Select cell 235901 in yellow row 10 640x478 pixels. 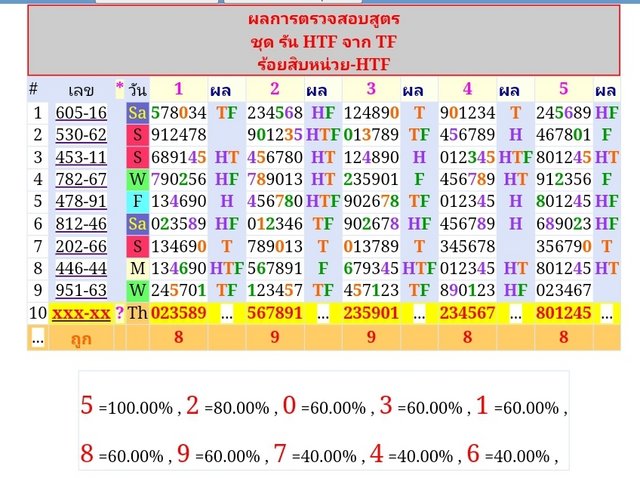(371, 313)
